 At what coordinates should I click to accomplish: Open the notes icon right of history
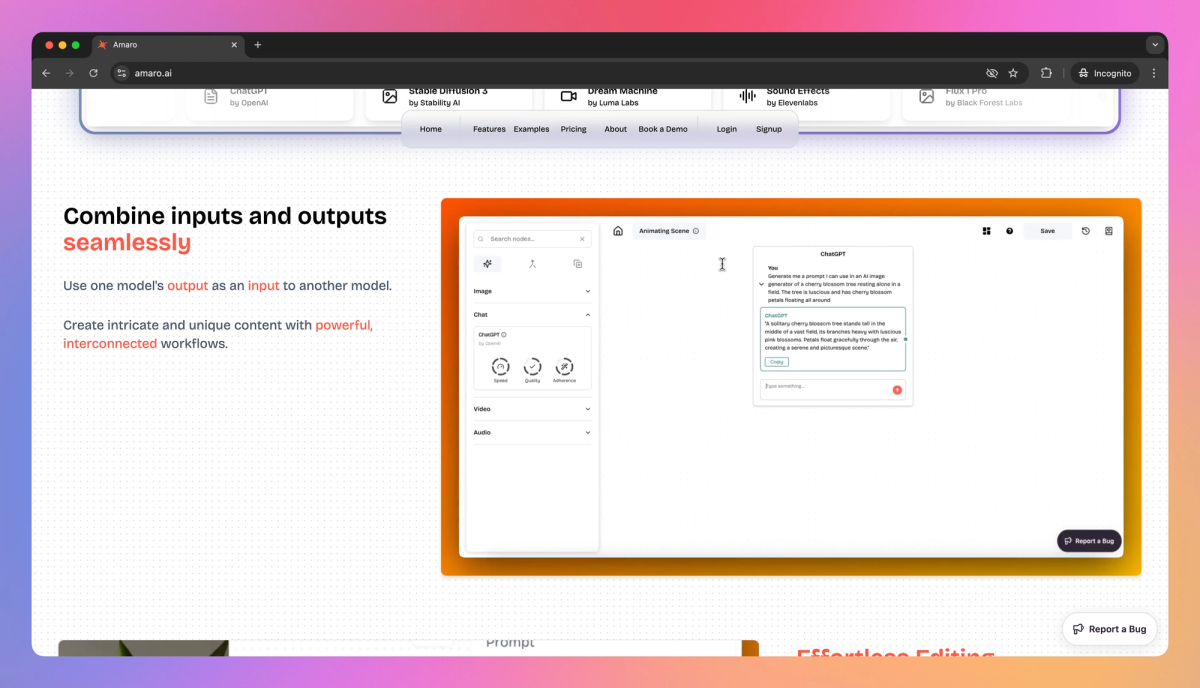click(x=1109, y=231)
